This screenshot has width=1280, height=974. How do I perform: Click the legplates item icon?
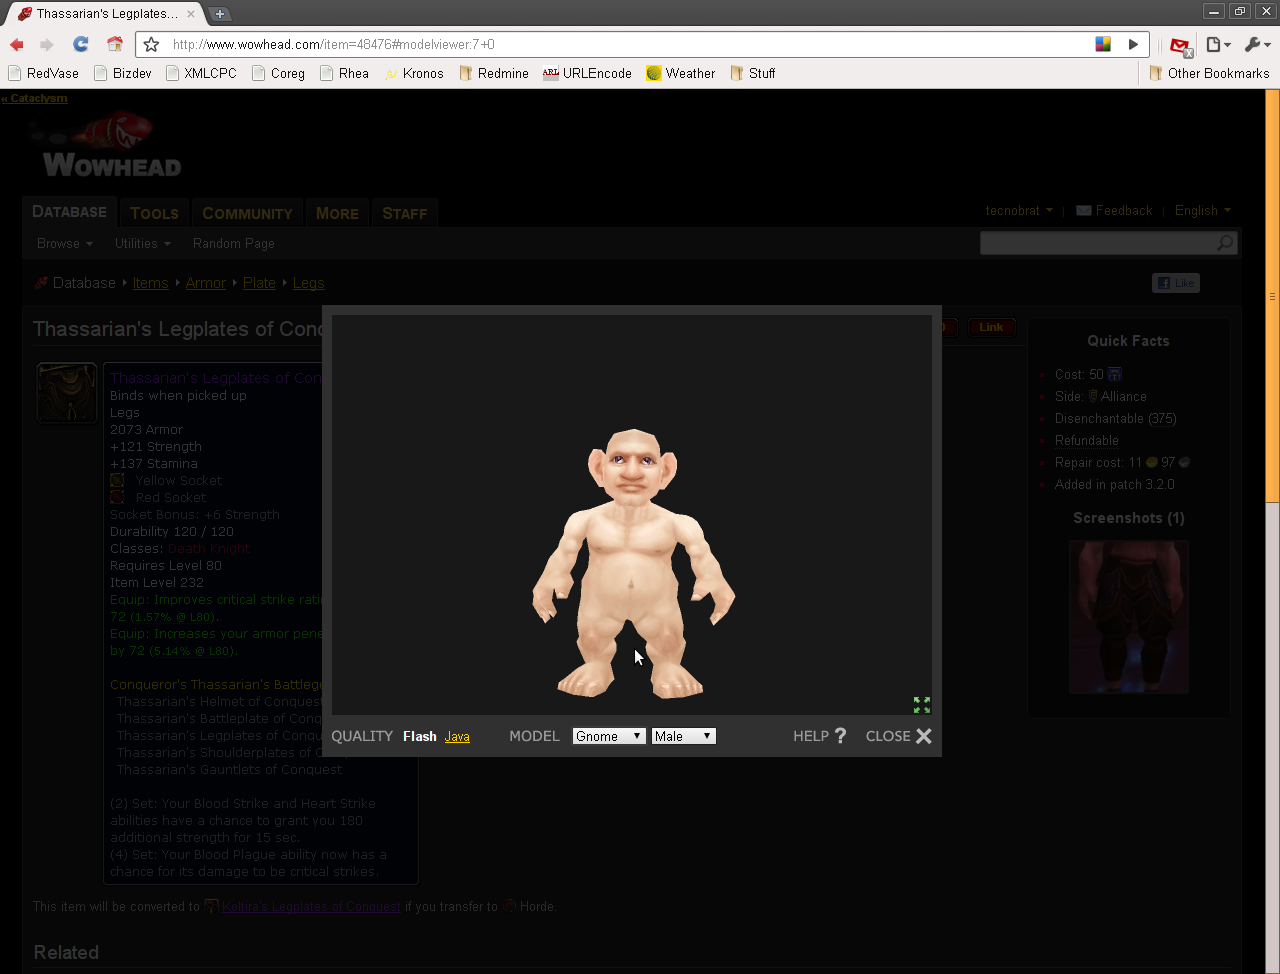(66, 392)
